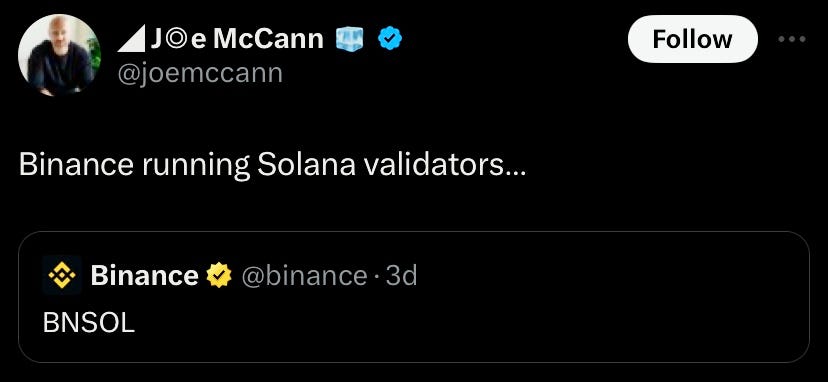Click the yellow Binance logo avatar
This screenshot has width=828, height=382.
point(62,275)
